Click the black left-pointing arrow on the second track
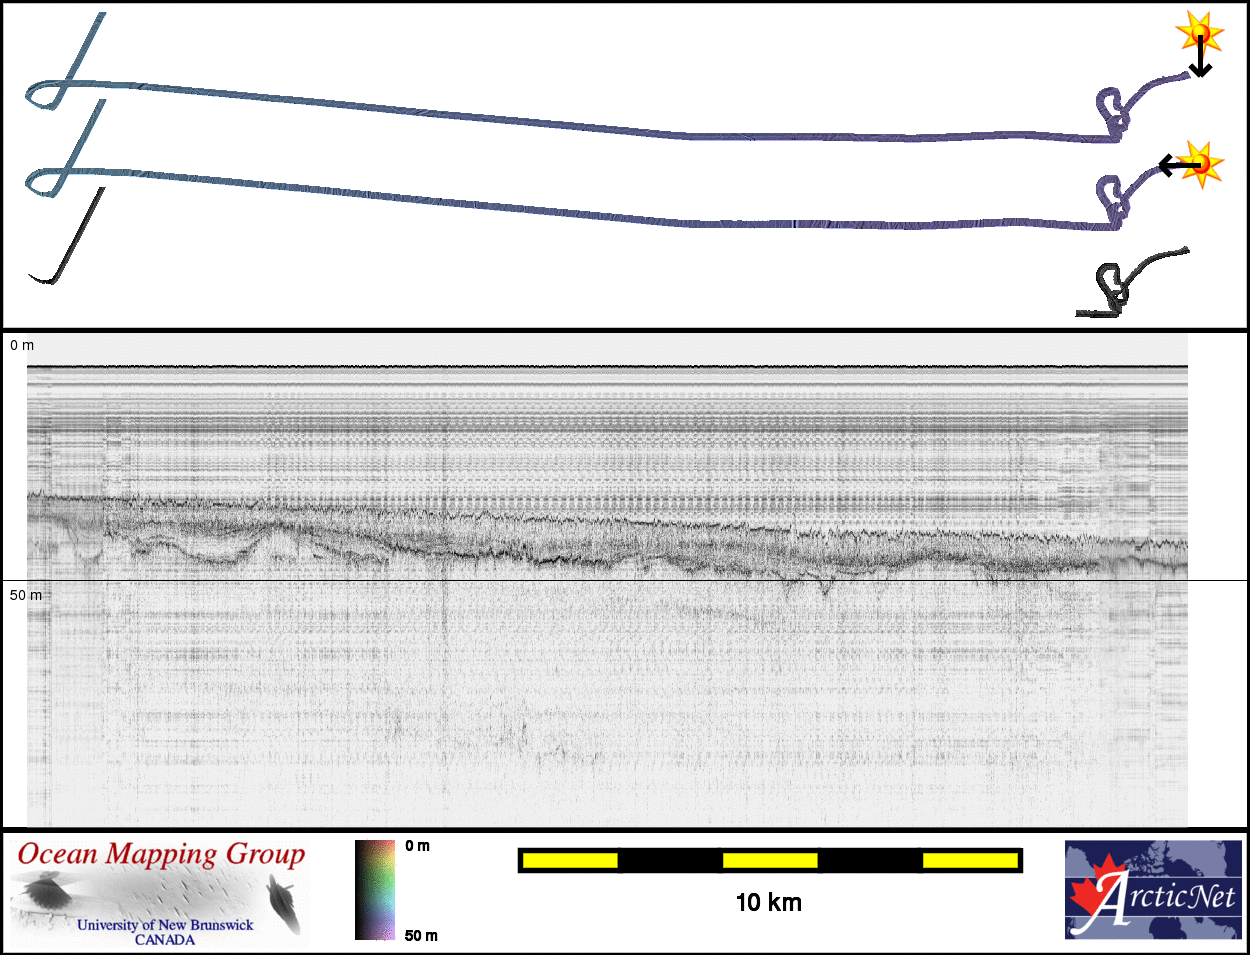The width and height of the screenshot is (1250, 955). pyautogui.click(x=1174, y=164)
